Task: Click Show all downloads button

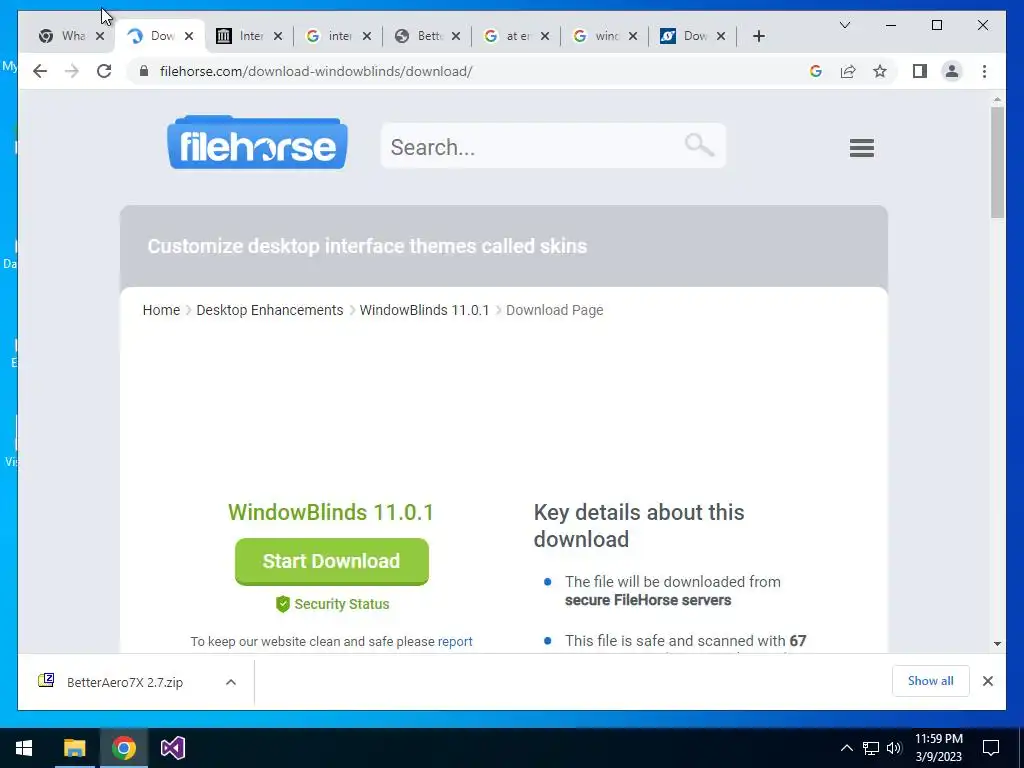Action: [931, 680]
